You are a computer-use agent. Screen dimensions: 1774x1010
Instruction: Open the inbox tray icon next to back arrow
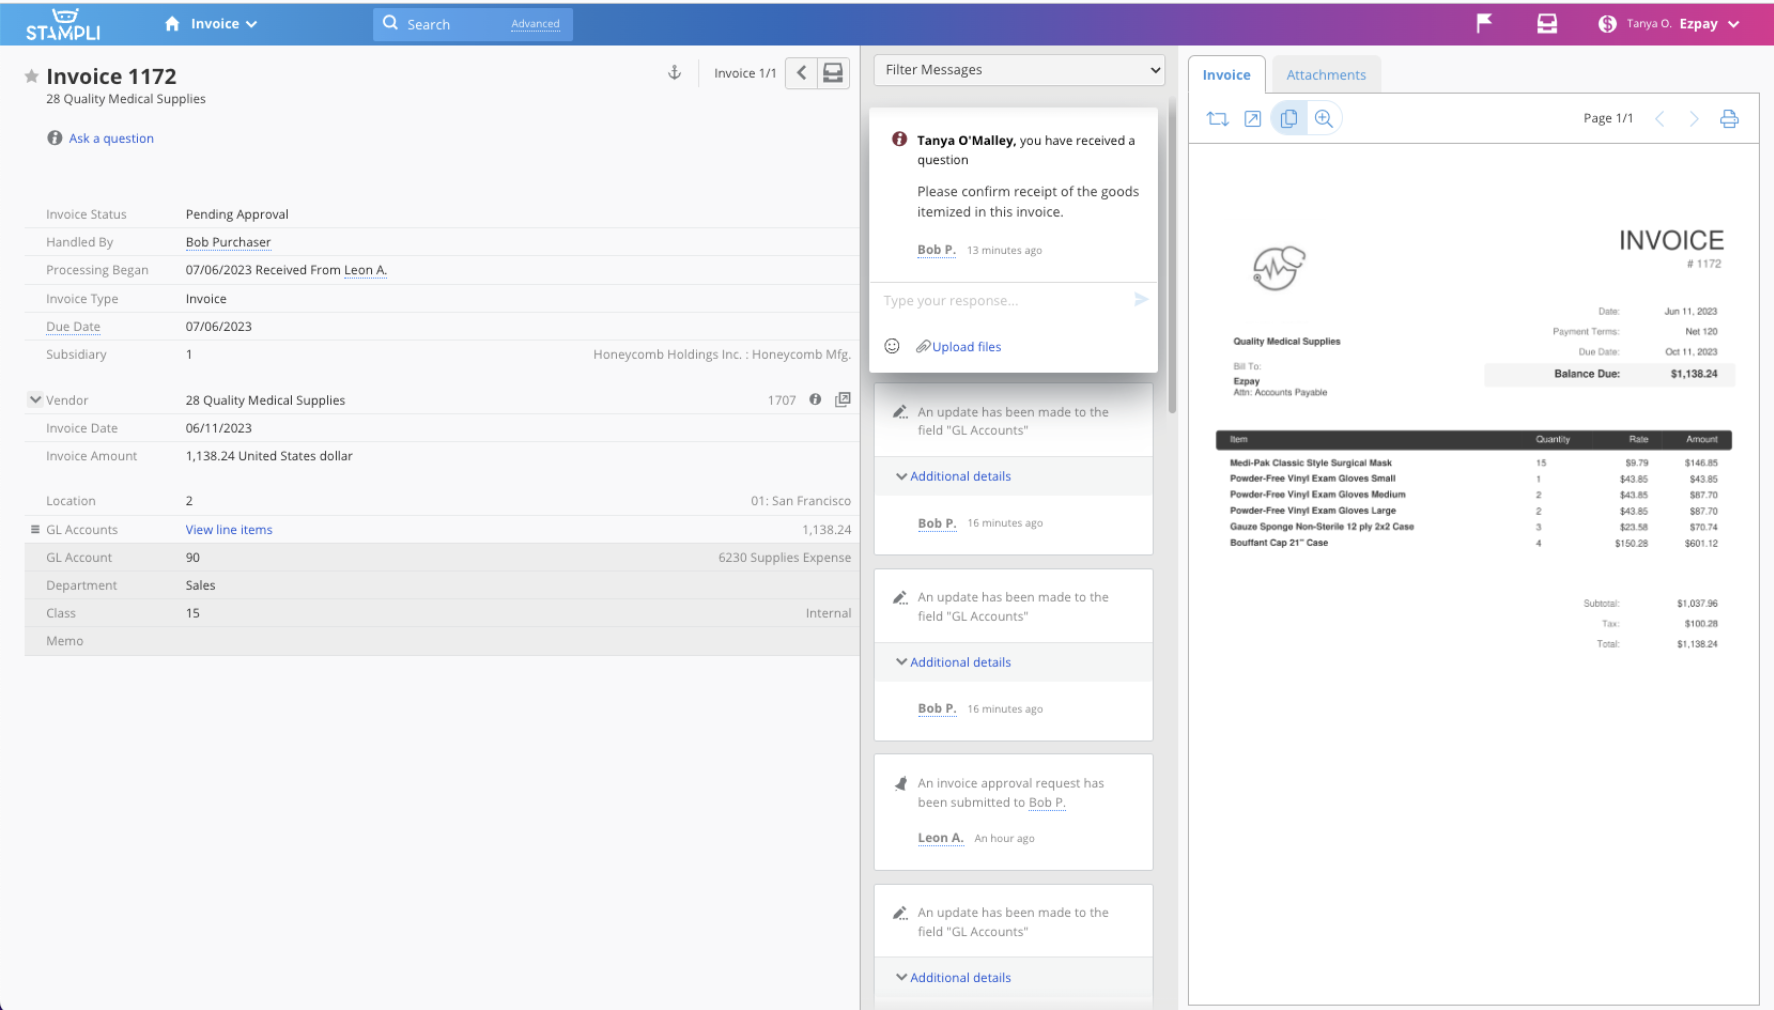[833, 73]
